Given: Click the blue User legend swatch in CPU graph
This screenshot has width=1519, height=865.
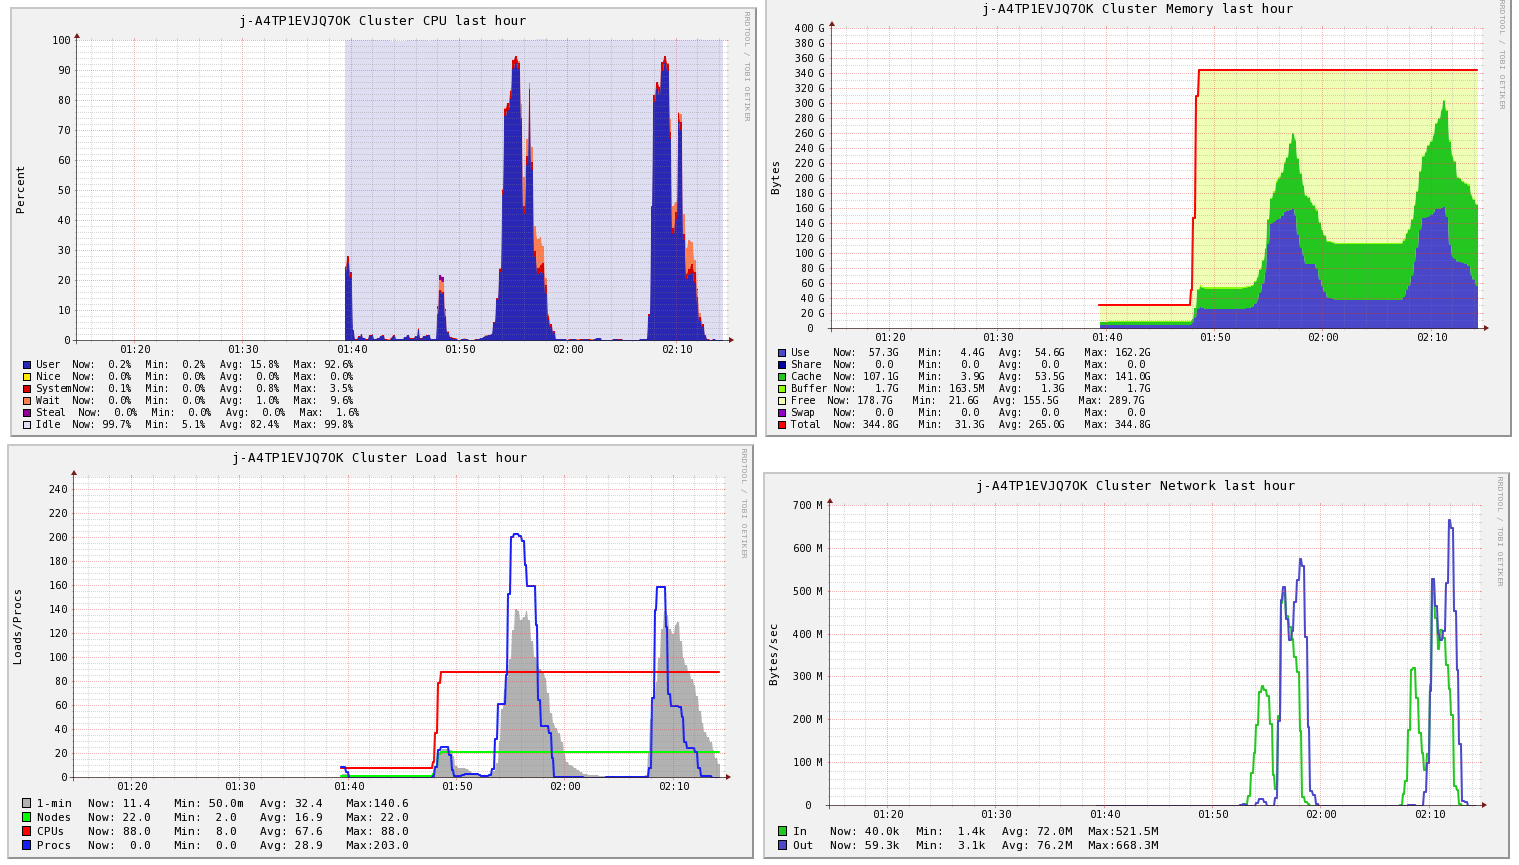Looking at the screenshot, I should [x=27, y=365].
